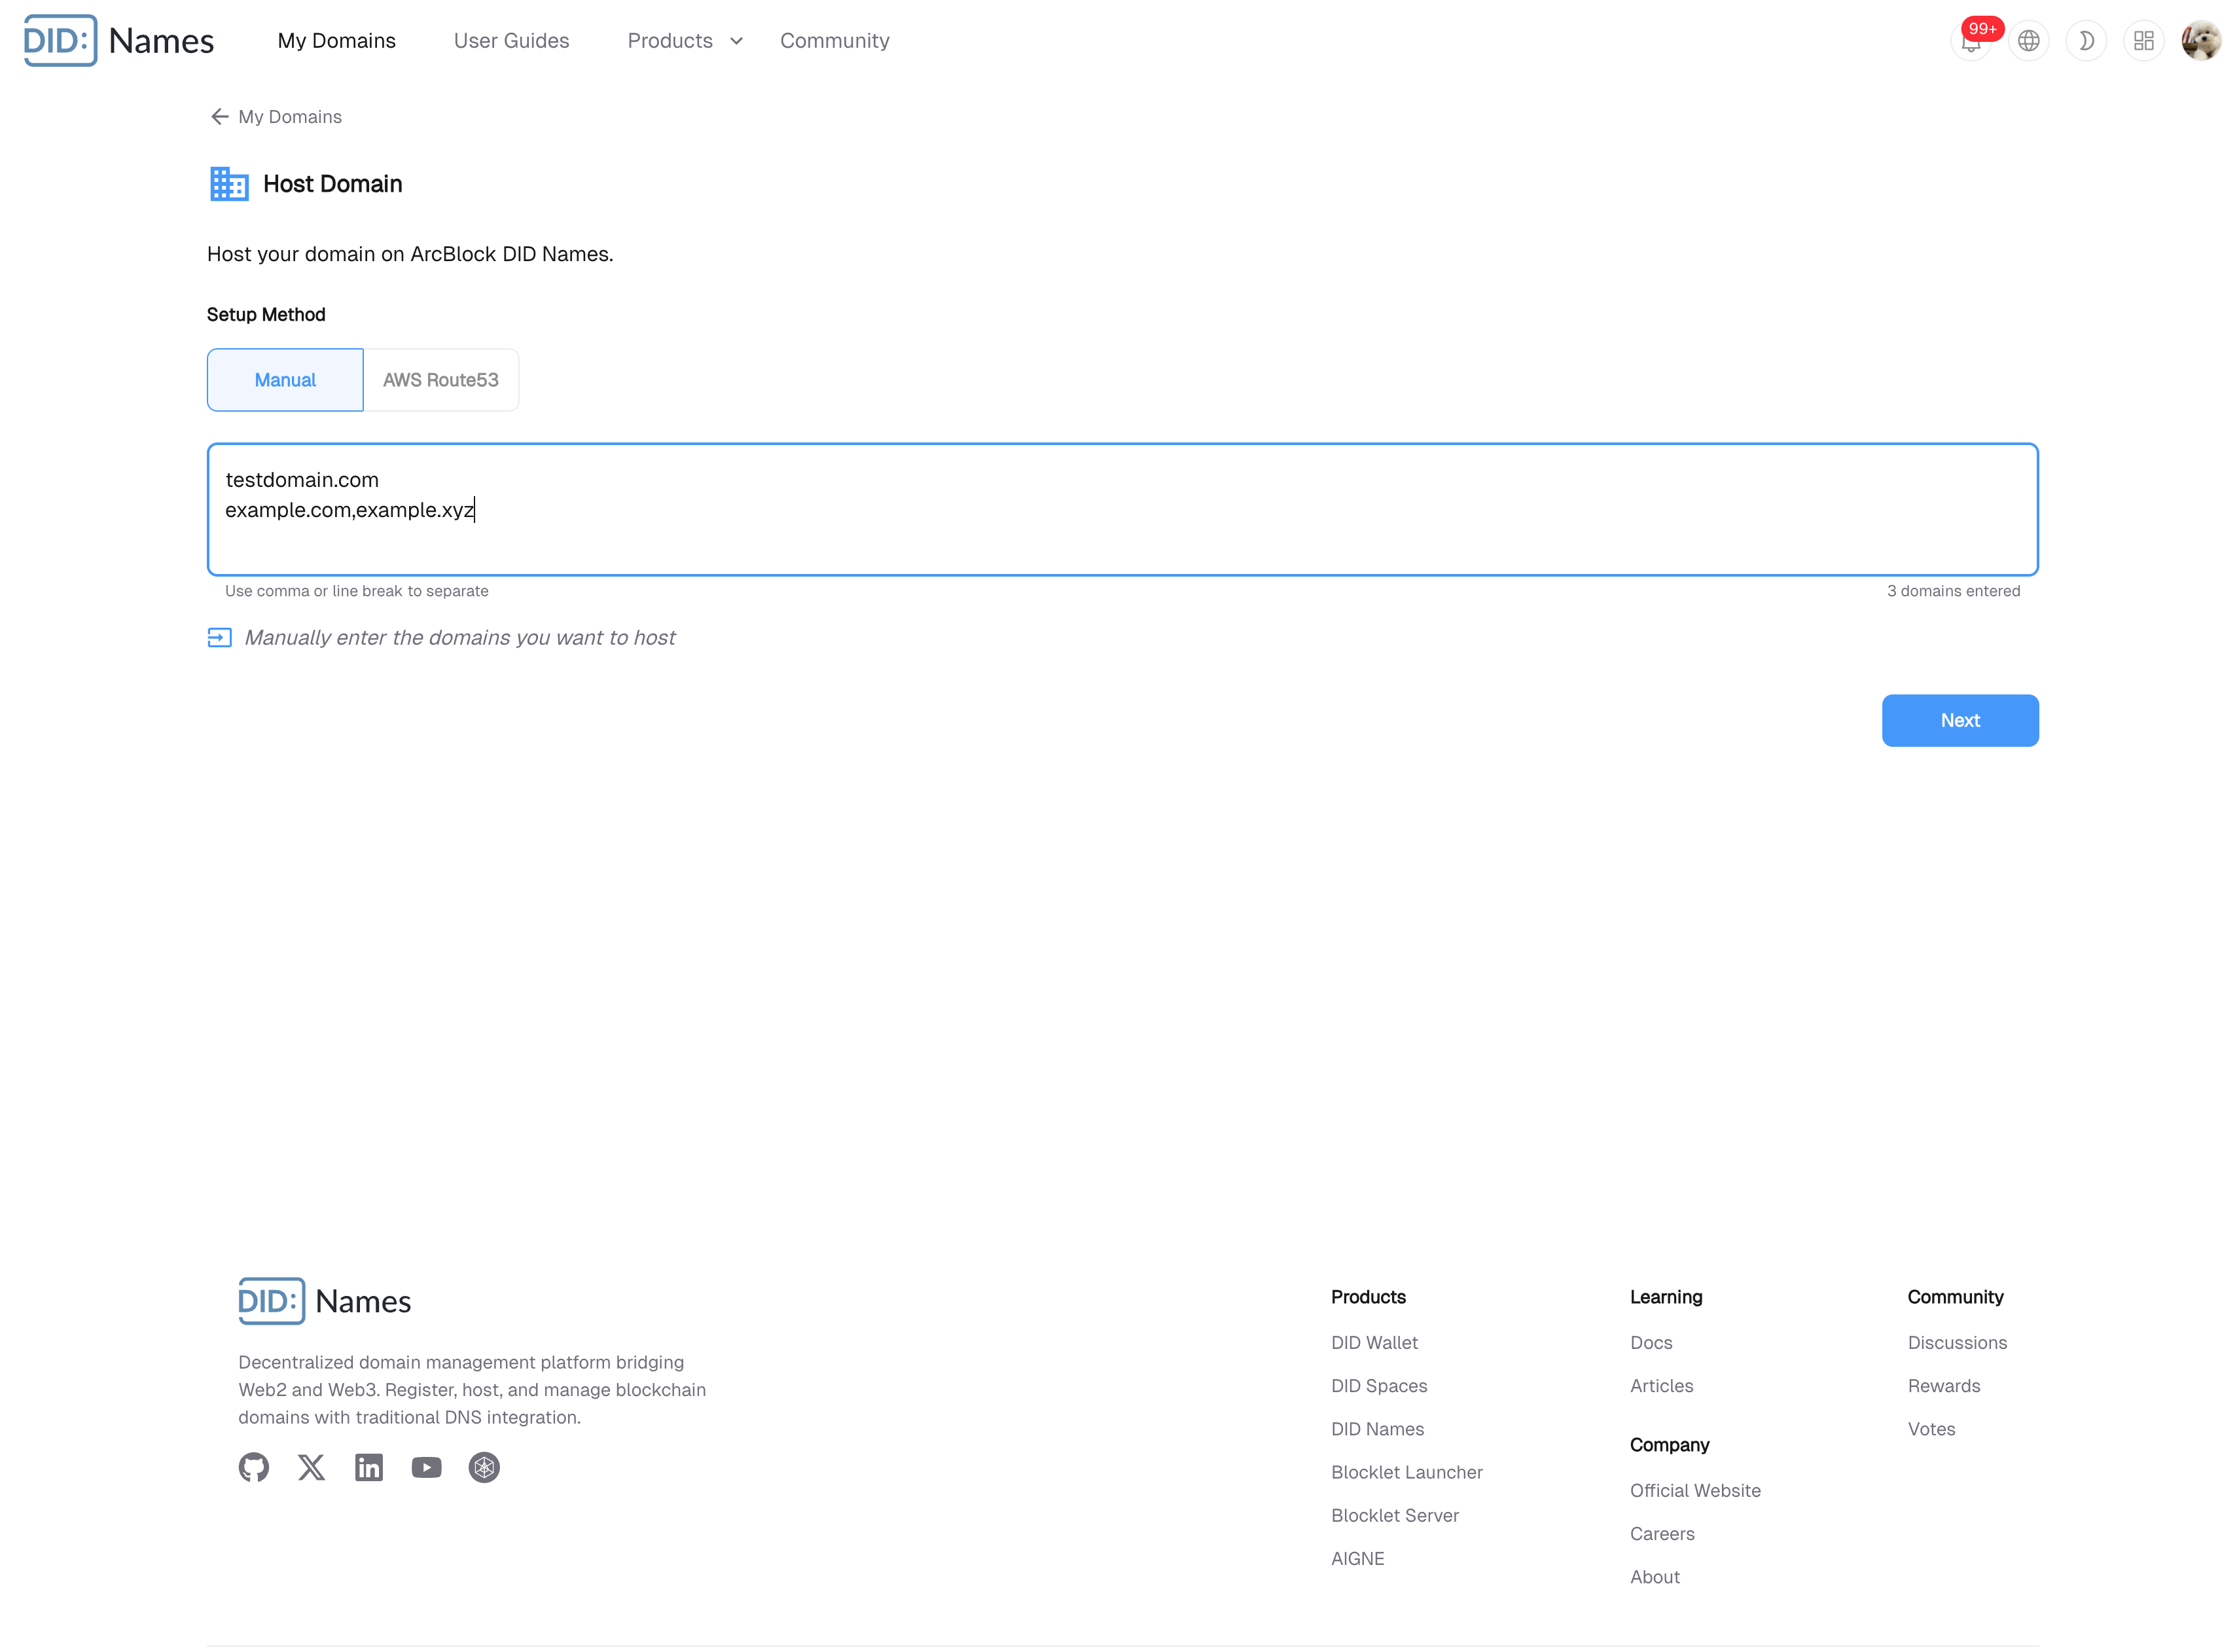2237x1652 pixels.
Task: Open the notifications bell icon
Action: (1970, 42)
